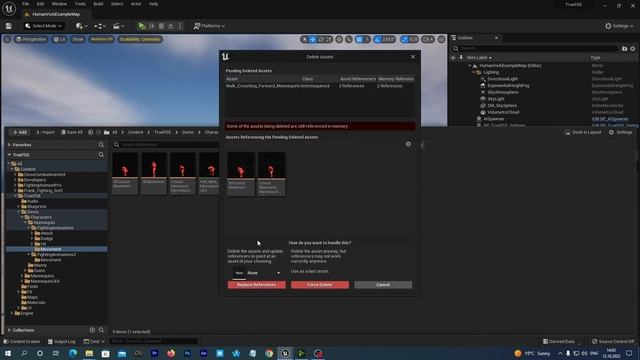This screenshot has width=640, height=360.
Task: Click Replace References button
Action: click(x=256, y=284)
